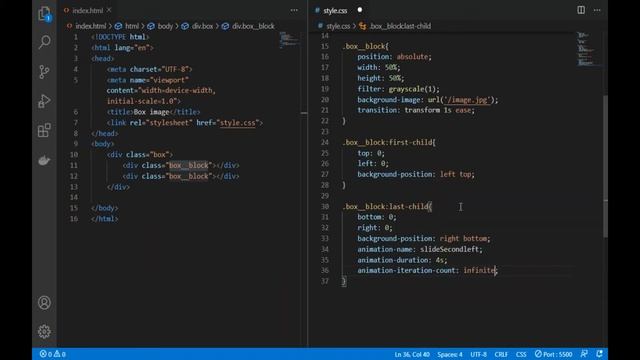Click the <div class="box"> line
Screen dimensions: 640x360
(x=140, y=155)
